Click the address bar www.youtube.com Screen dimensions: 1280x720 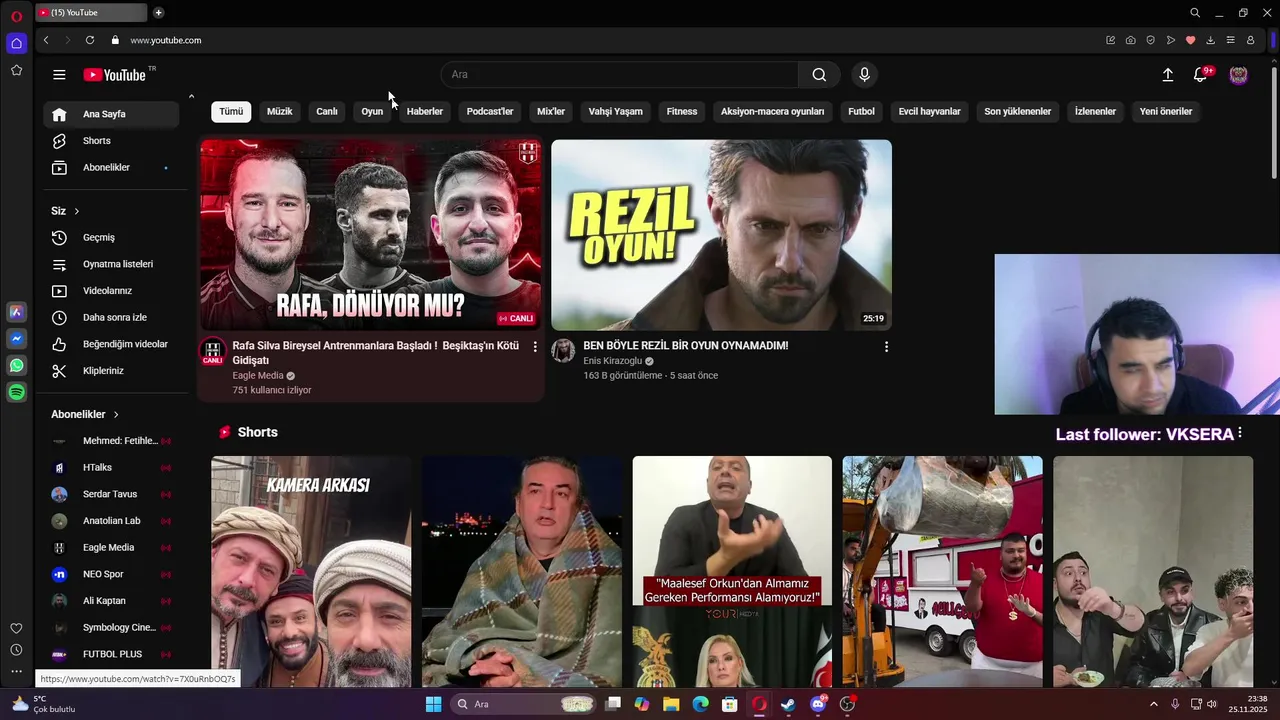pos(165,40)
